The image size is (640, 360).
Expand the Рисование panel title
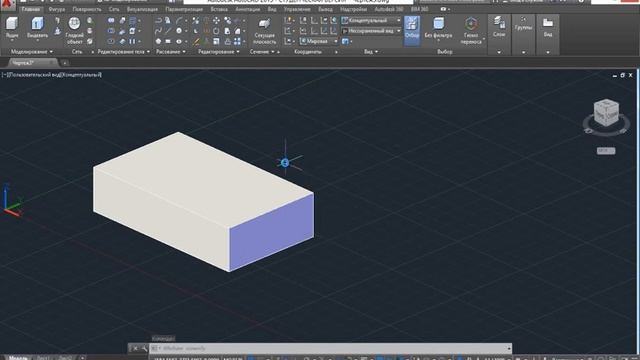[x=171, y=52]
